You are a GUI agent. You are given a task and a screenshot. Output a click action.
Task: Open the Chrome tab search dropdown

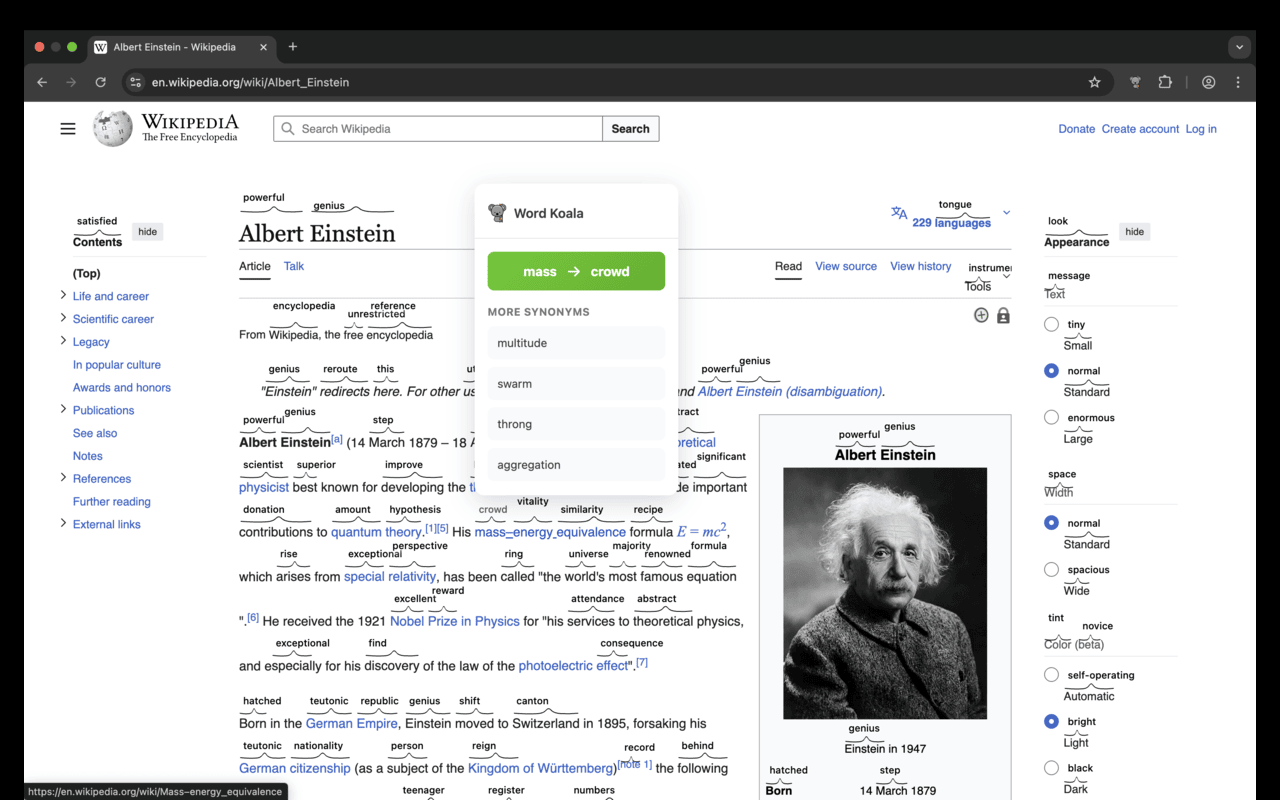tap(1240, 47)
